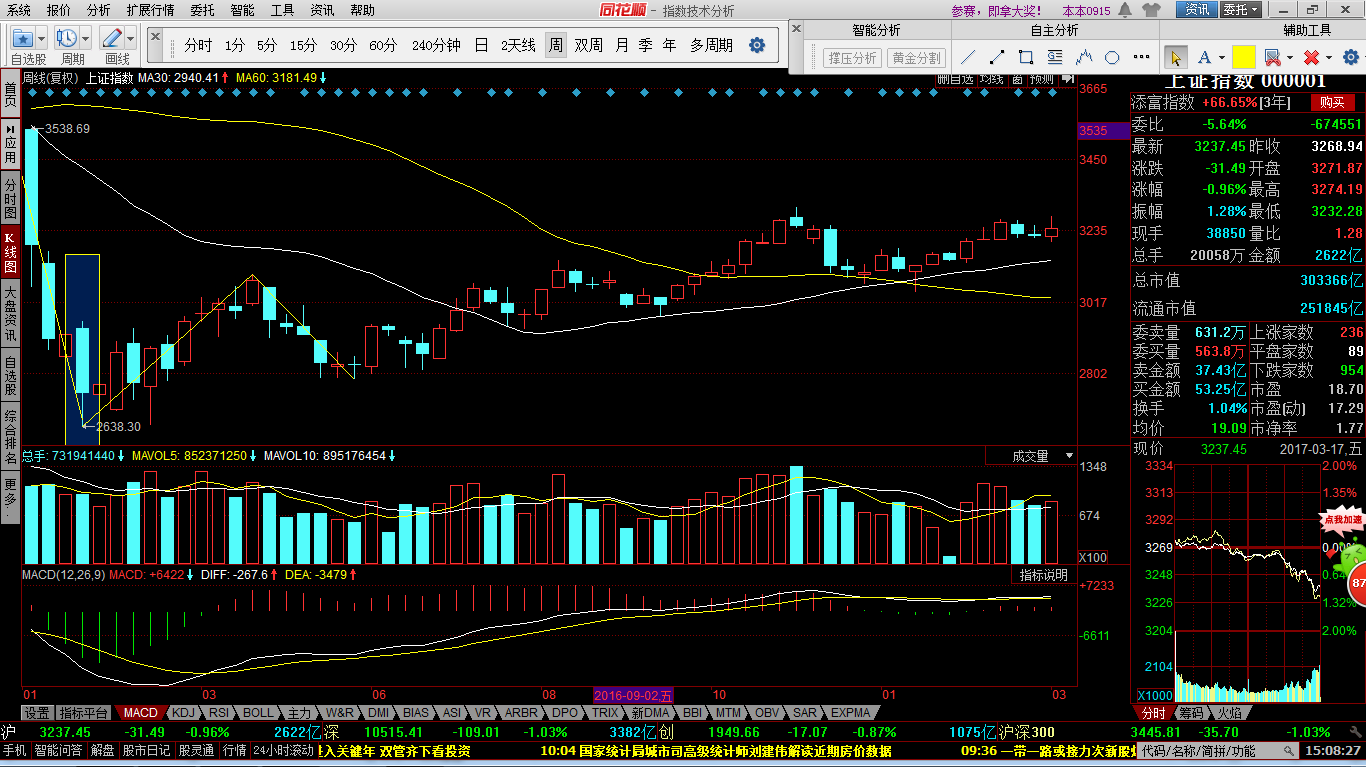The width and height of the screenshot is (1366, 767).
Task: Click the hide-drawings scissors icon
Action: pos(1272,57)
